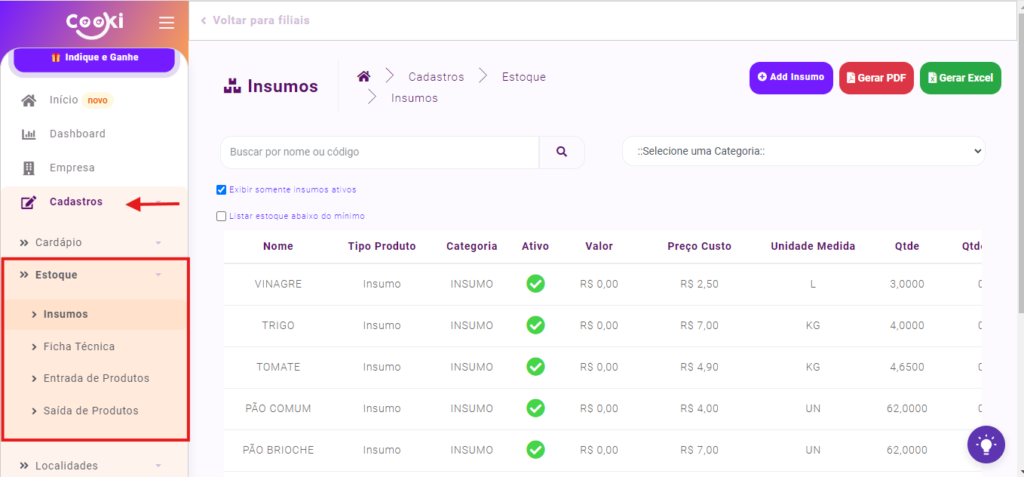Click the magnifying glass search button
The image size is (1024, 477).
(562, 152)
